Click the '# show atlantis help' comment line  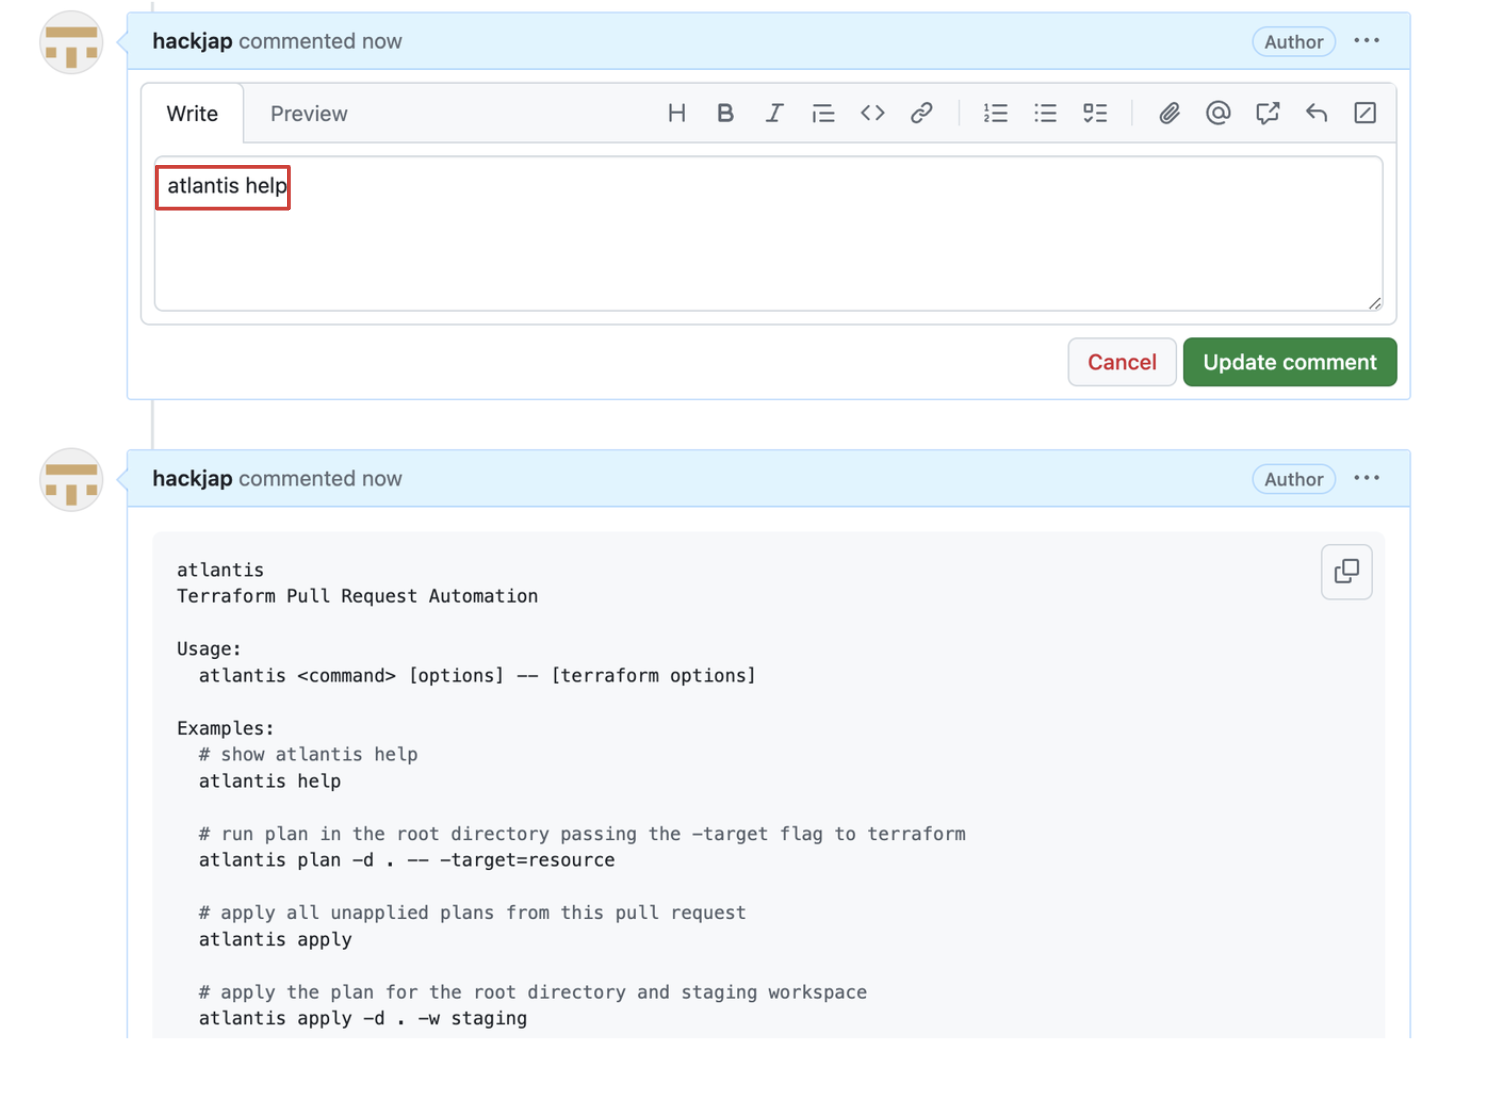(308, 754)
